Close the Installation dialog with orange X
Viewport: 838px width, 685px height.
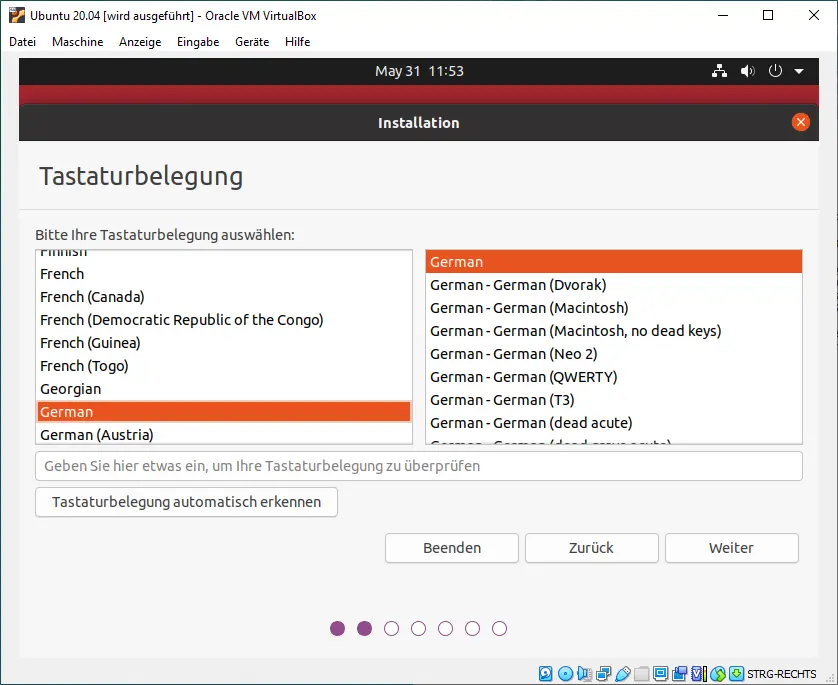[800, 122]
